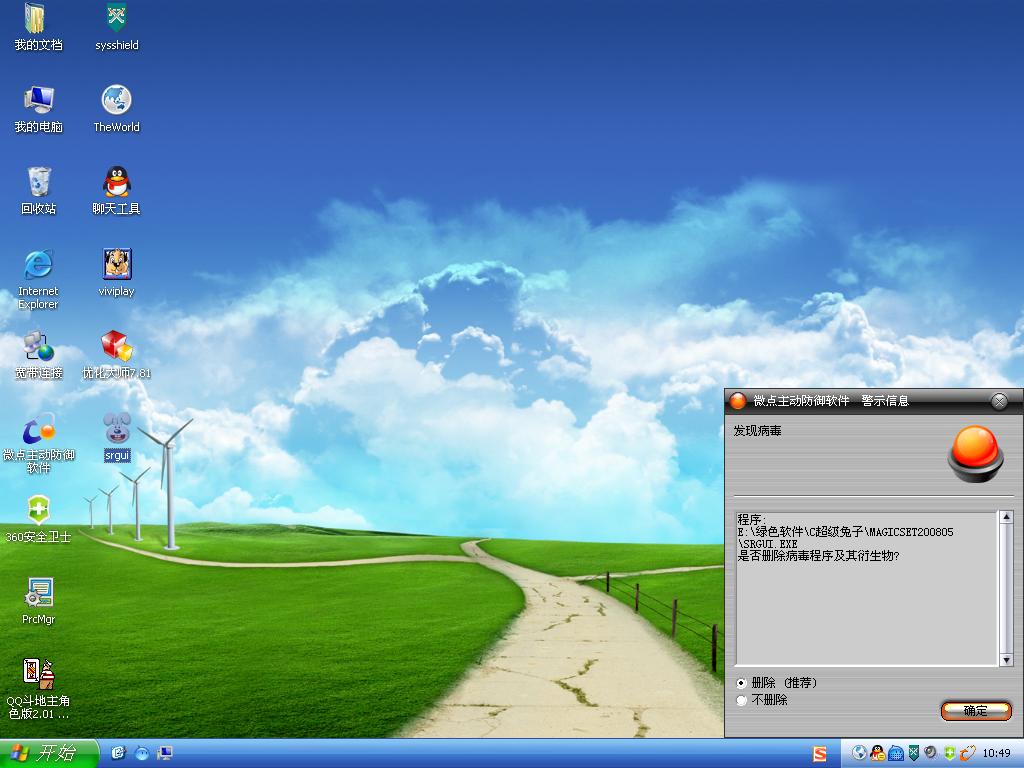Image resolution: width=1024 pixels, height=768 pixels.
Task: Select the sysshield desktop icon
Action: (x=117, y=20)
